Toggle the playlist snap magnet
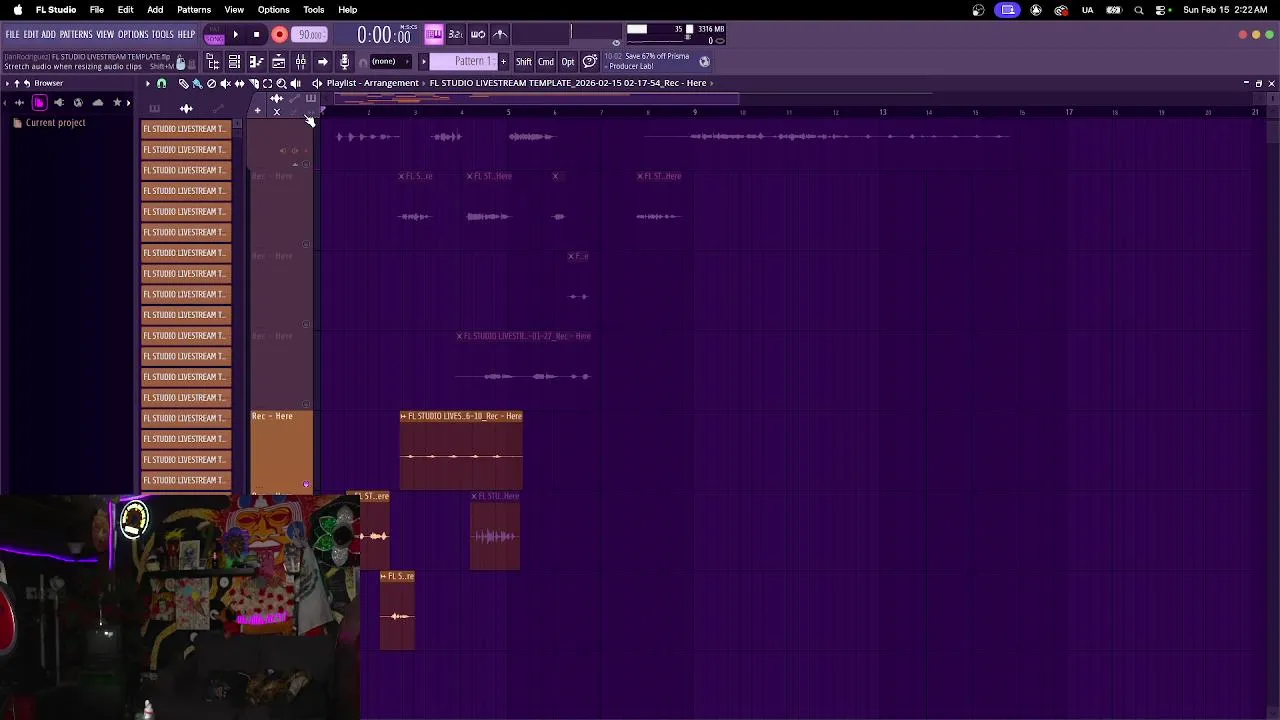Viewport: 1280px width, 720px height. [x=161, y=83]
